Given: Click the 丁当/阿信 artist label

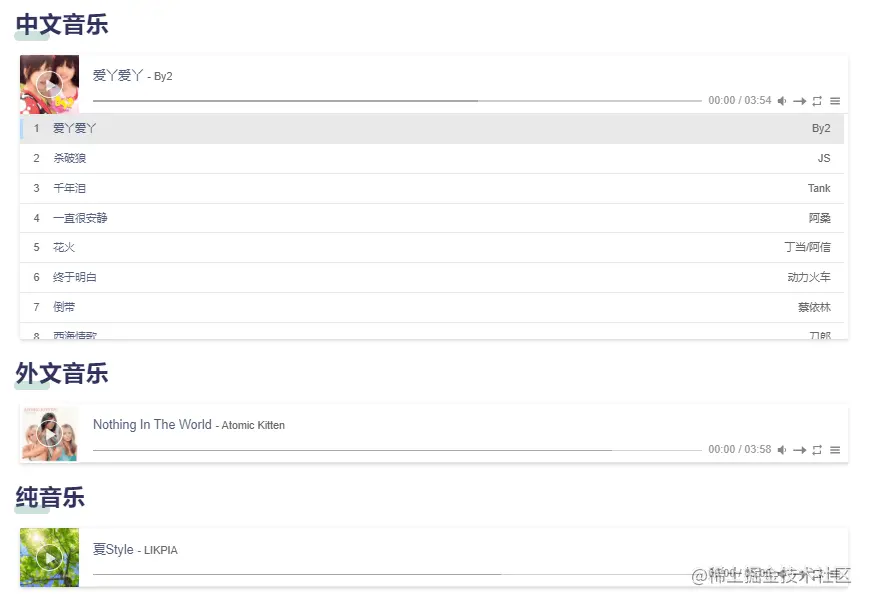Looking at the screenshot, I should point(807,247).
